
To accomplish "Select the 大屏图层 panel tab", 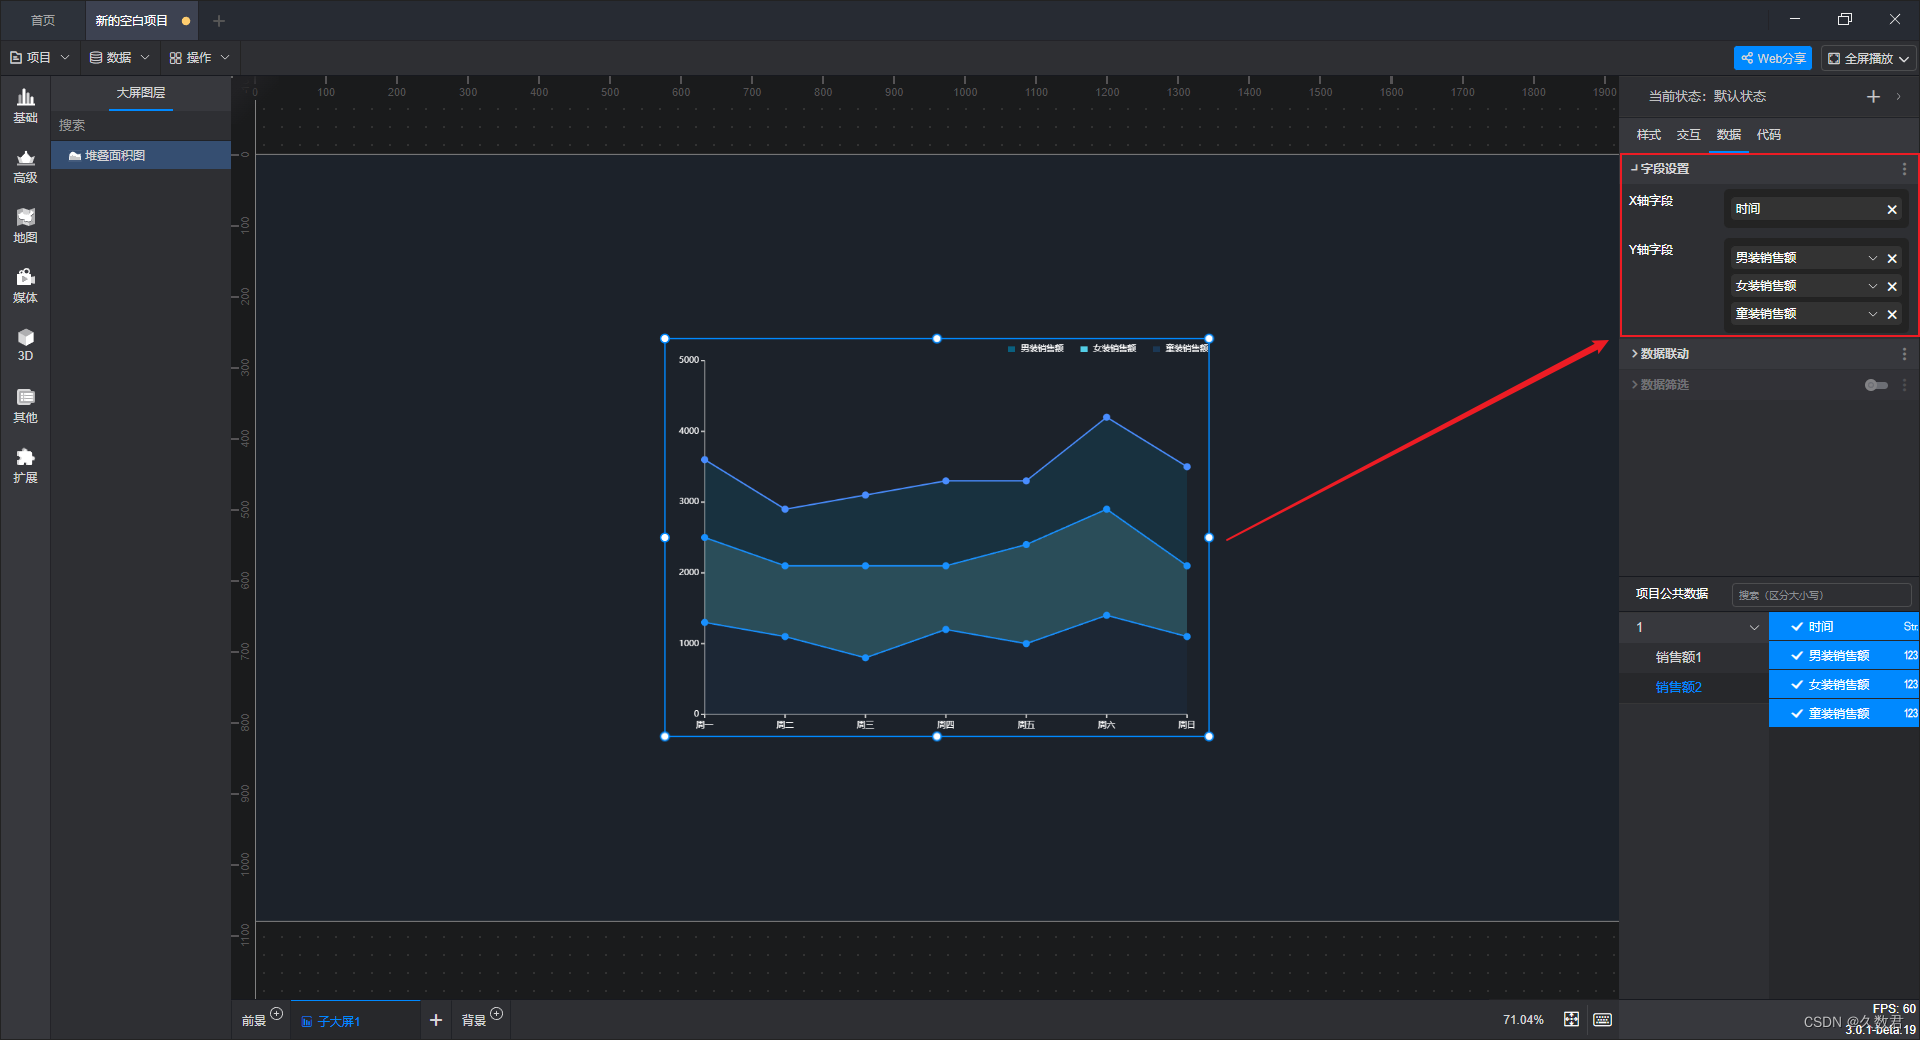I will 141,93.
